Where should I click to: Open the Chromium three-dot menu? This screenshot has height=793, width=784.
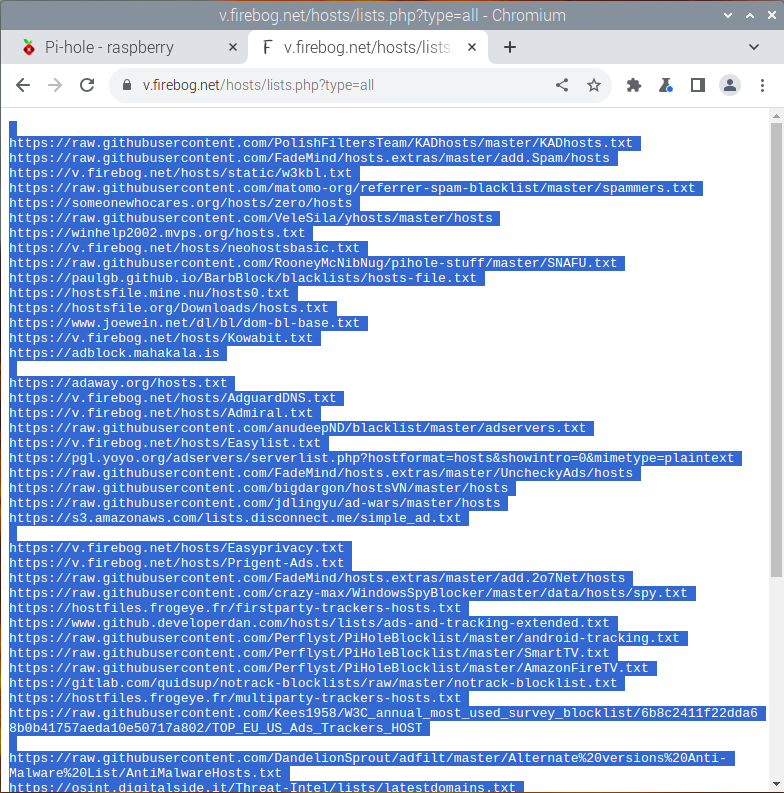point(762,85)
